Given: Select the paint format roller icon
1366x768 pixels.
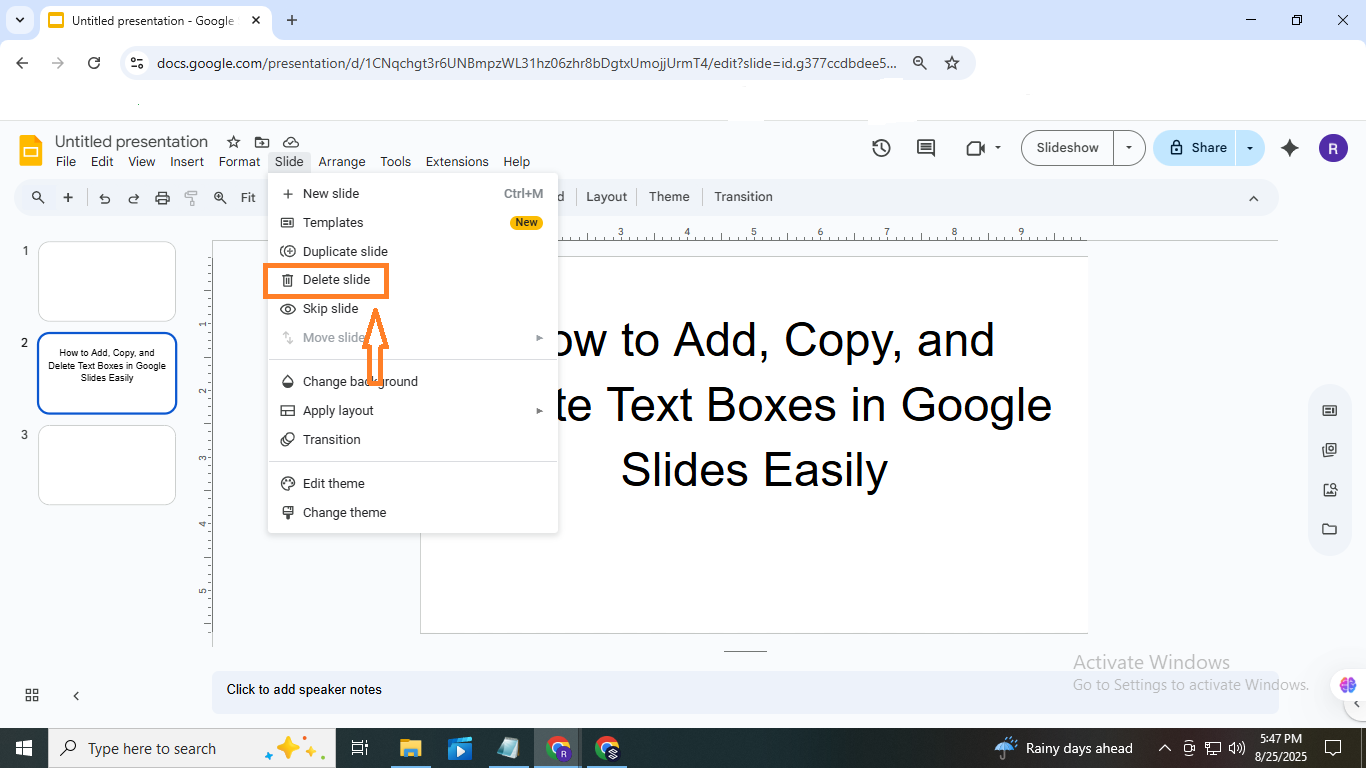Looking at the screenshot, I should (x=191, y=198).
